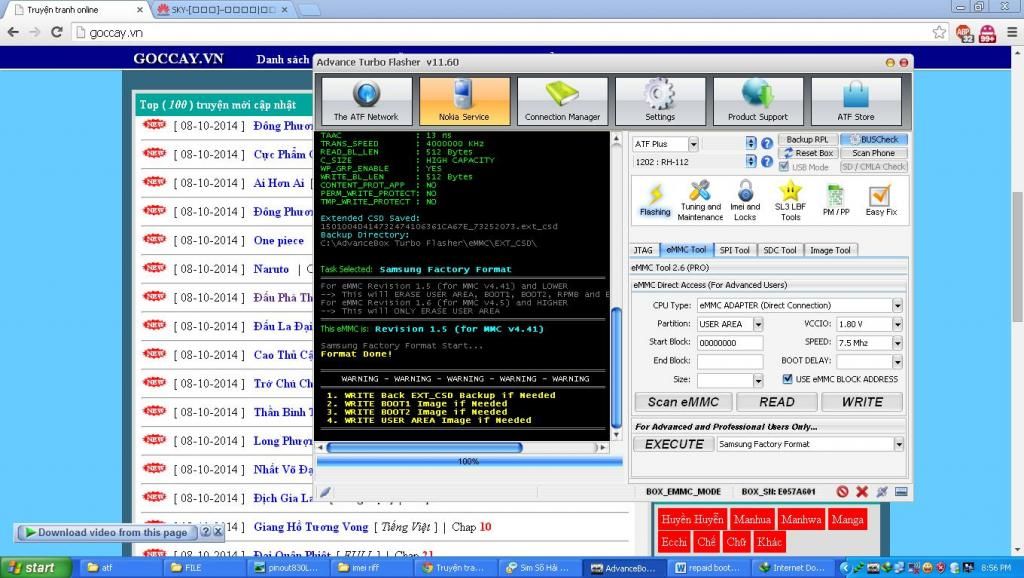This screenshot has height=578, width=1024.
Task: Open Manhua category link on webpage
Action: point(752,520)
